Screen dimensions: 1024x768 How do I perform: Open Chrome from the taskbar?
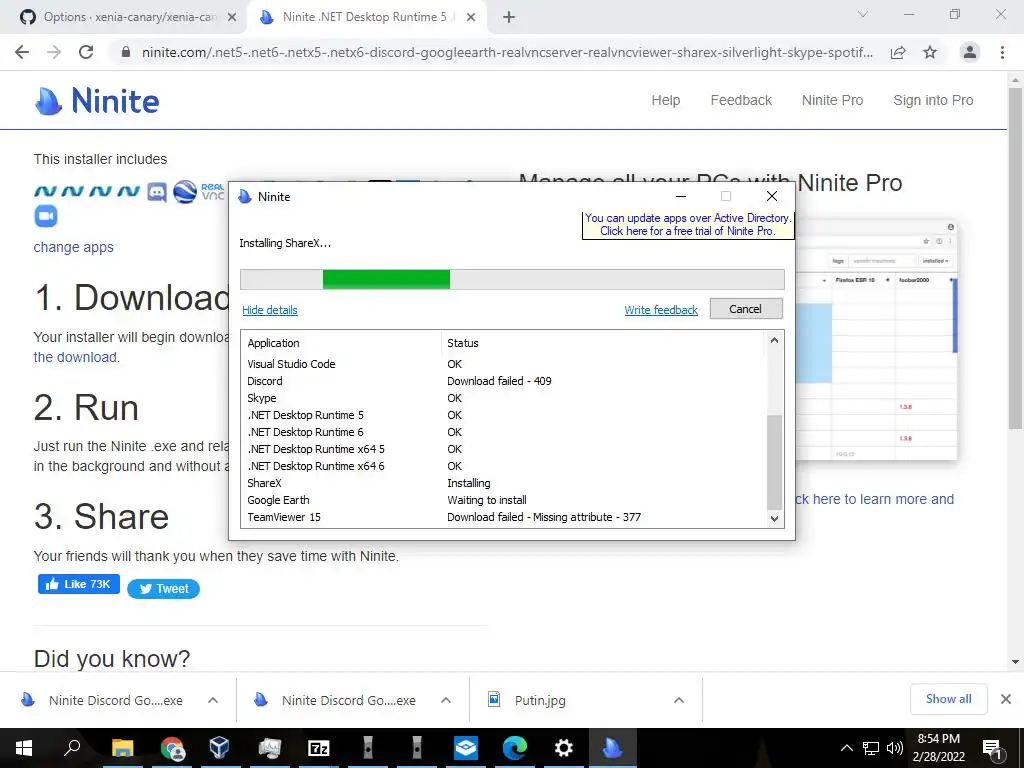172,748
